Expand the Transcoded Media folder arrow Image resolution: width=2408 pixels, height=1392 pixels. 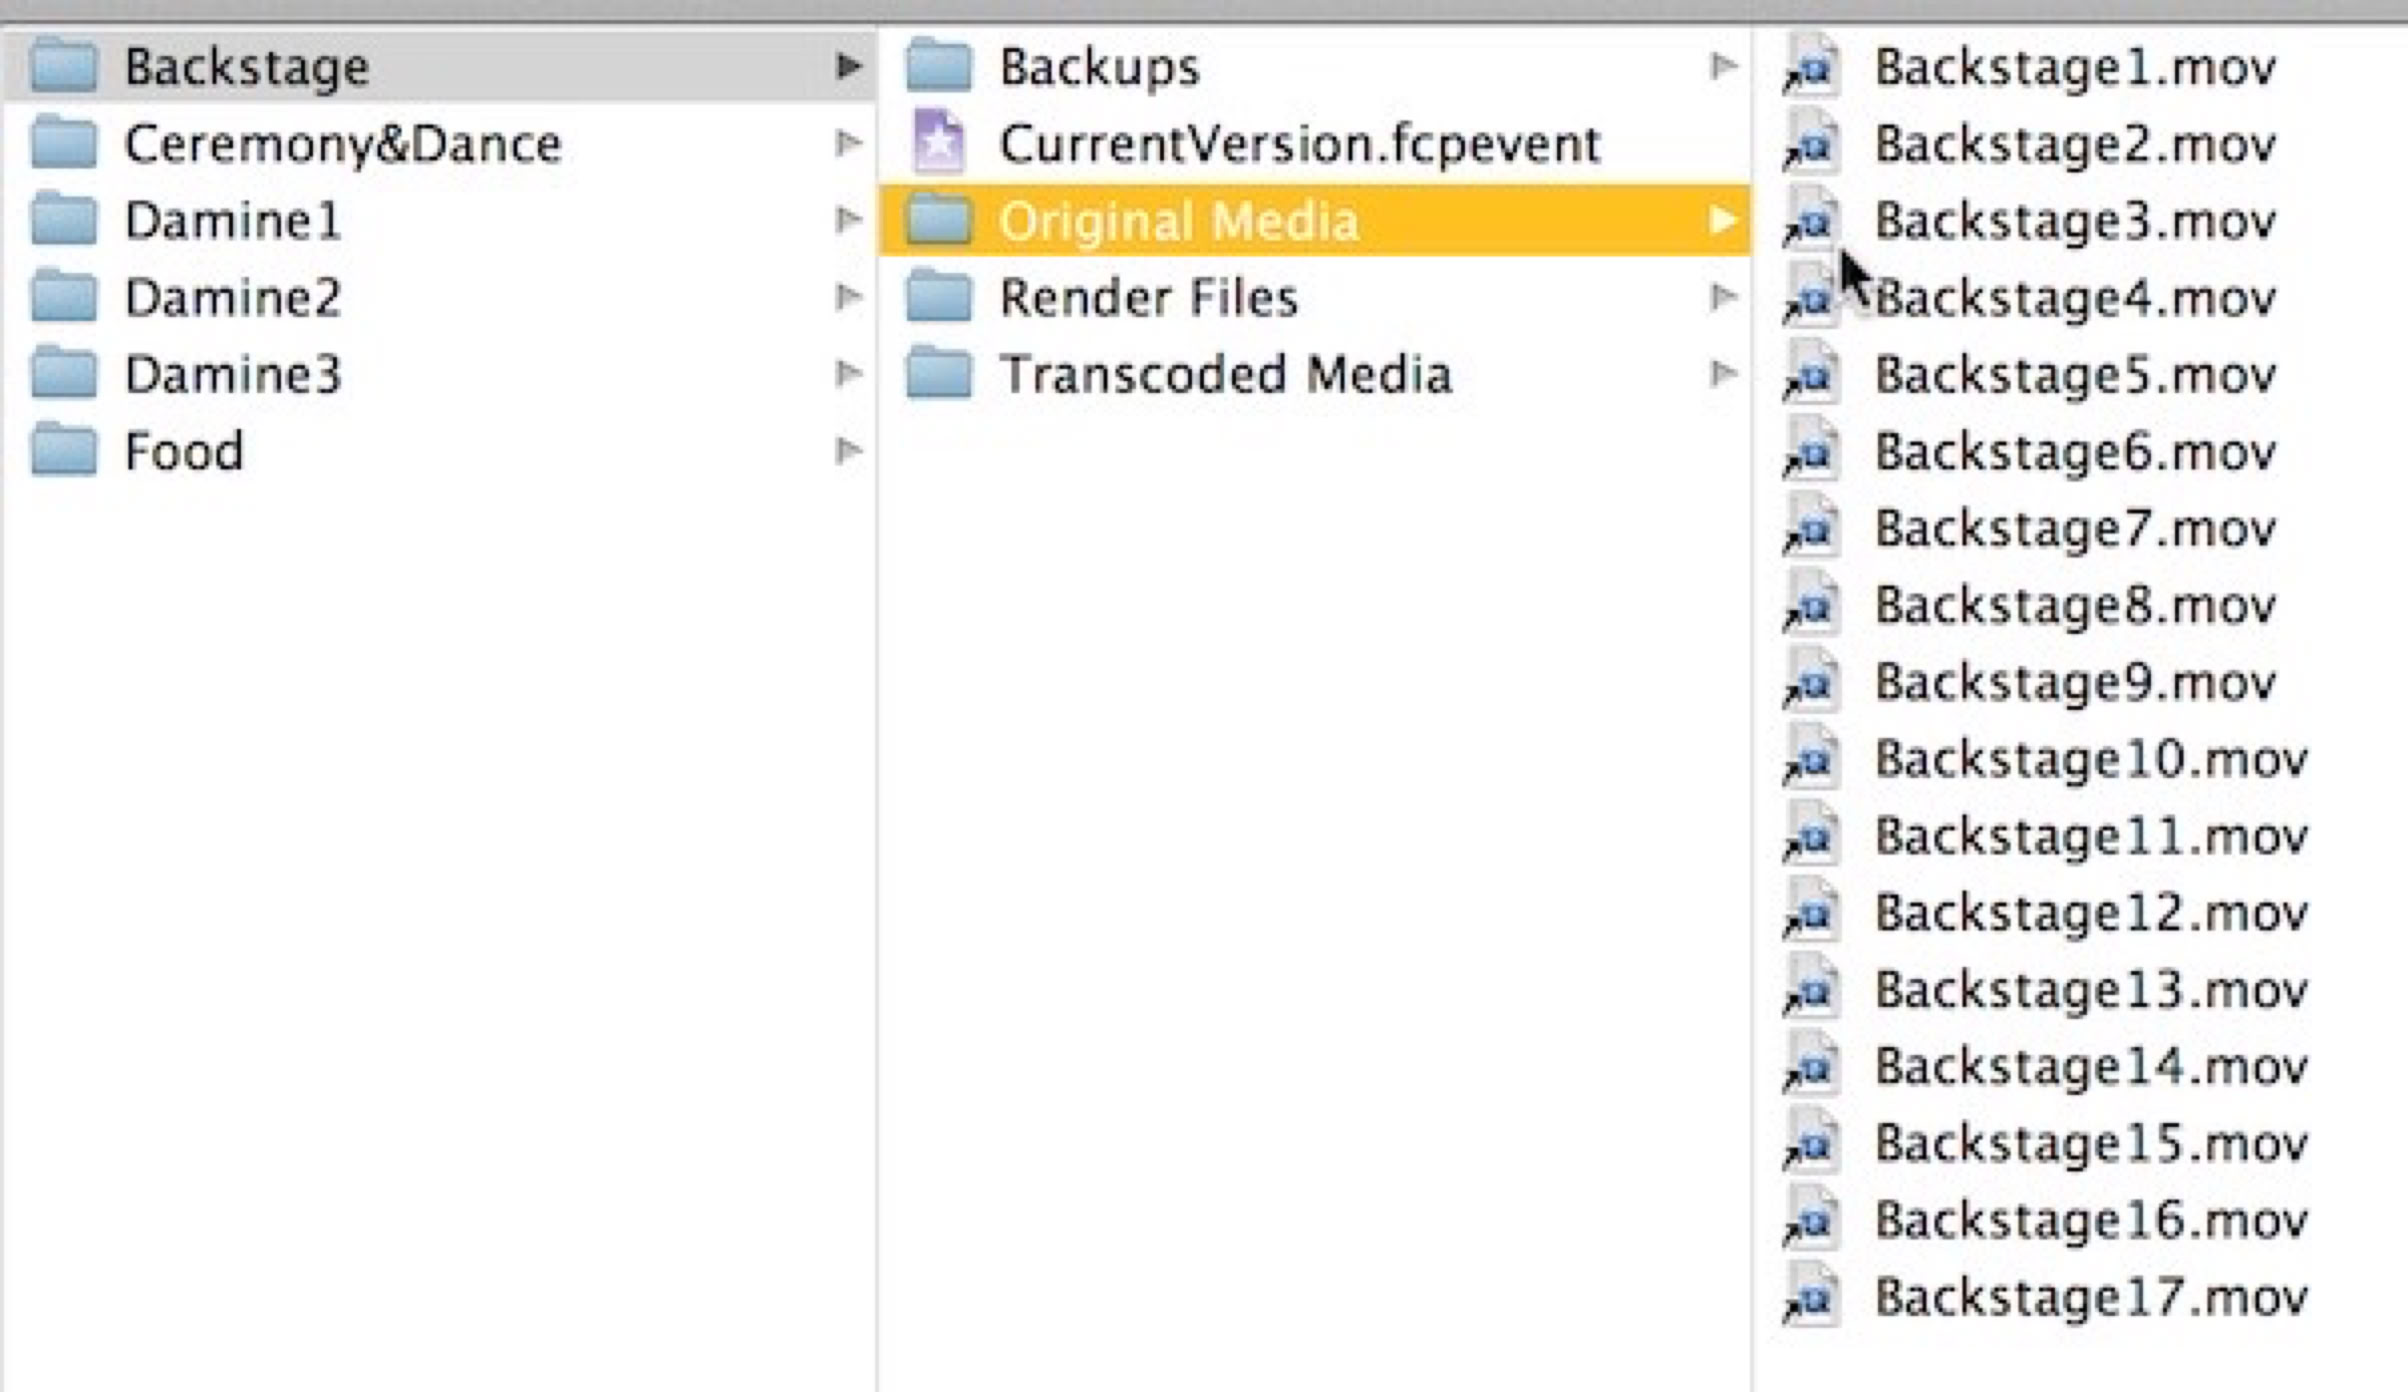tap(1722, 374)
